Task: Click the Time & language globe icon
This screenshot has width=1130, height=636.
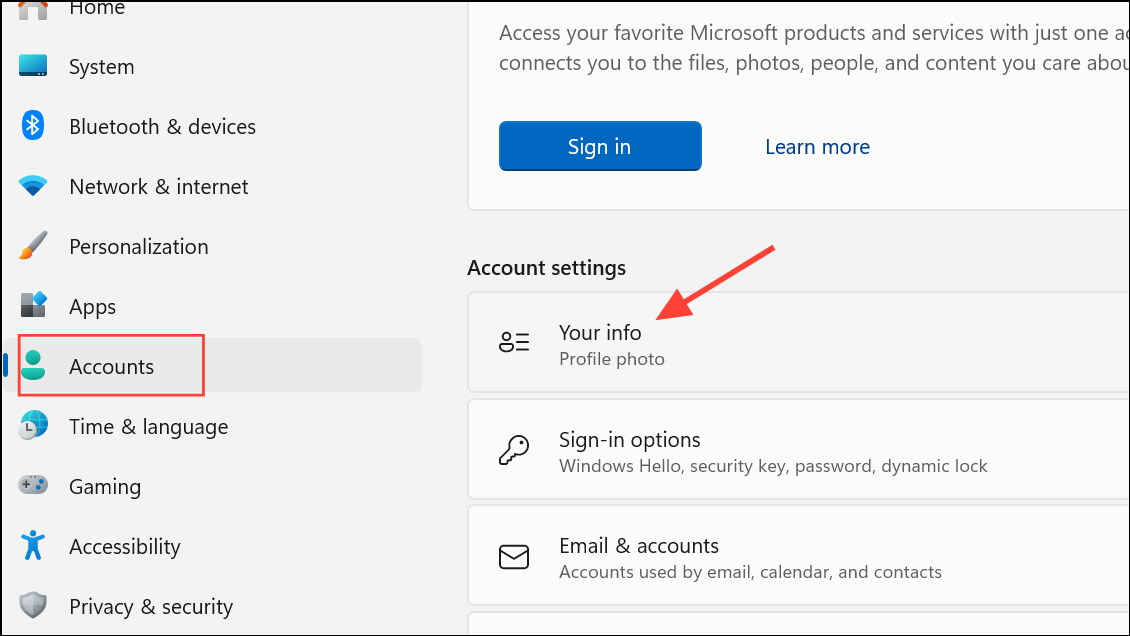Action: pos(33,426)
